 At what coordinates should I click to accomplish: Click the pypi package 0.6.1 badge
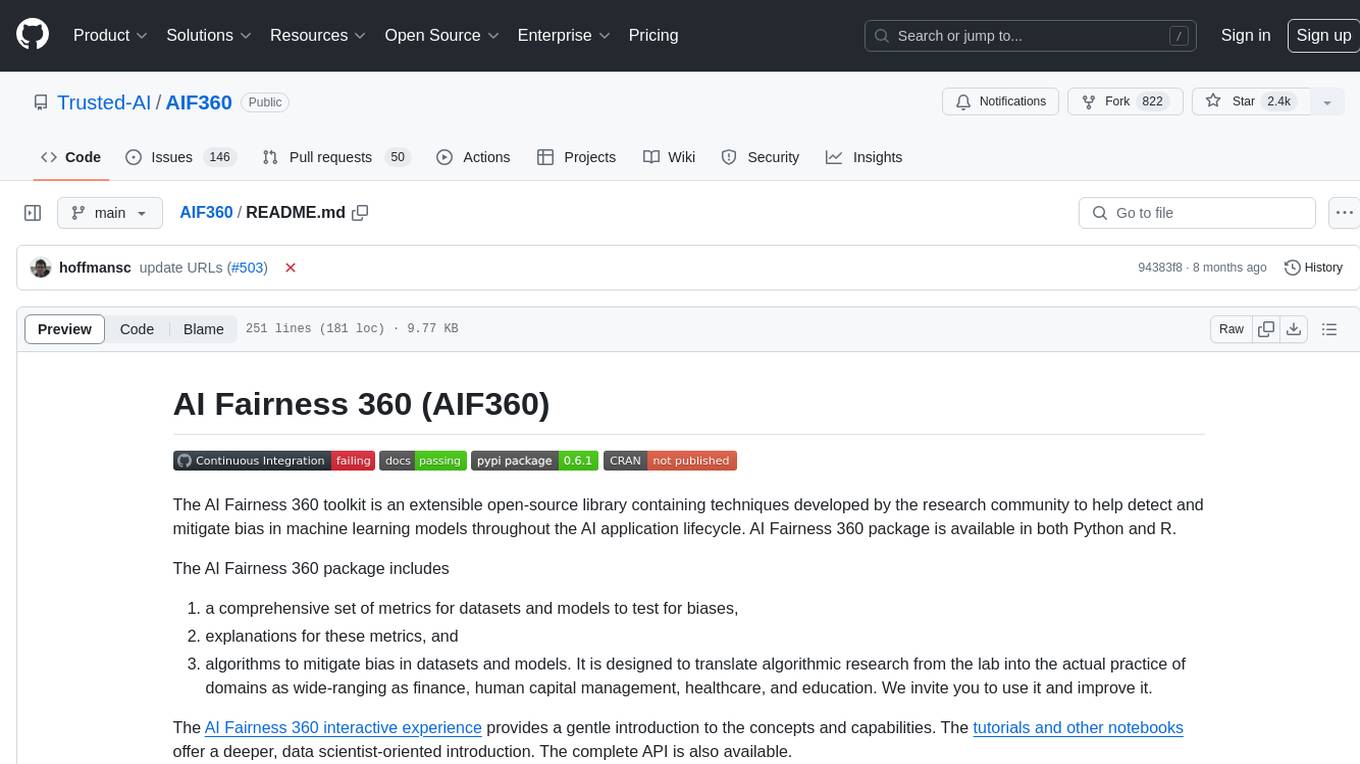tap(534, 461)
